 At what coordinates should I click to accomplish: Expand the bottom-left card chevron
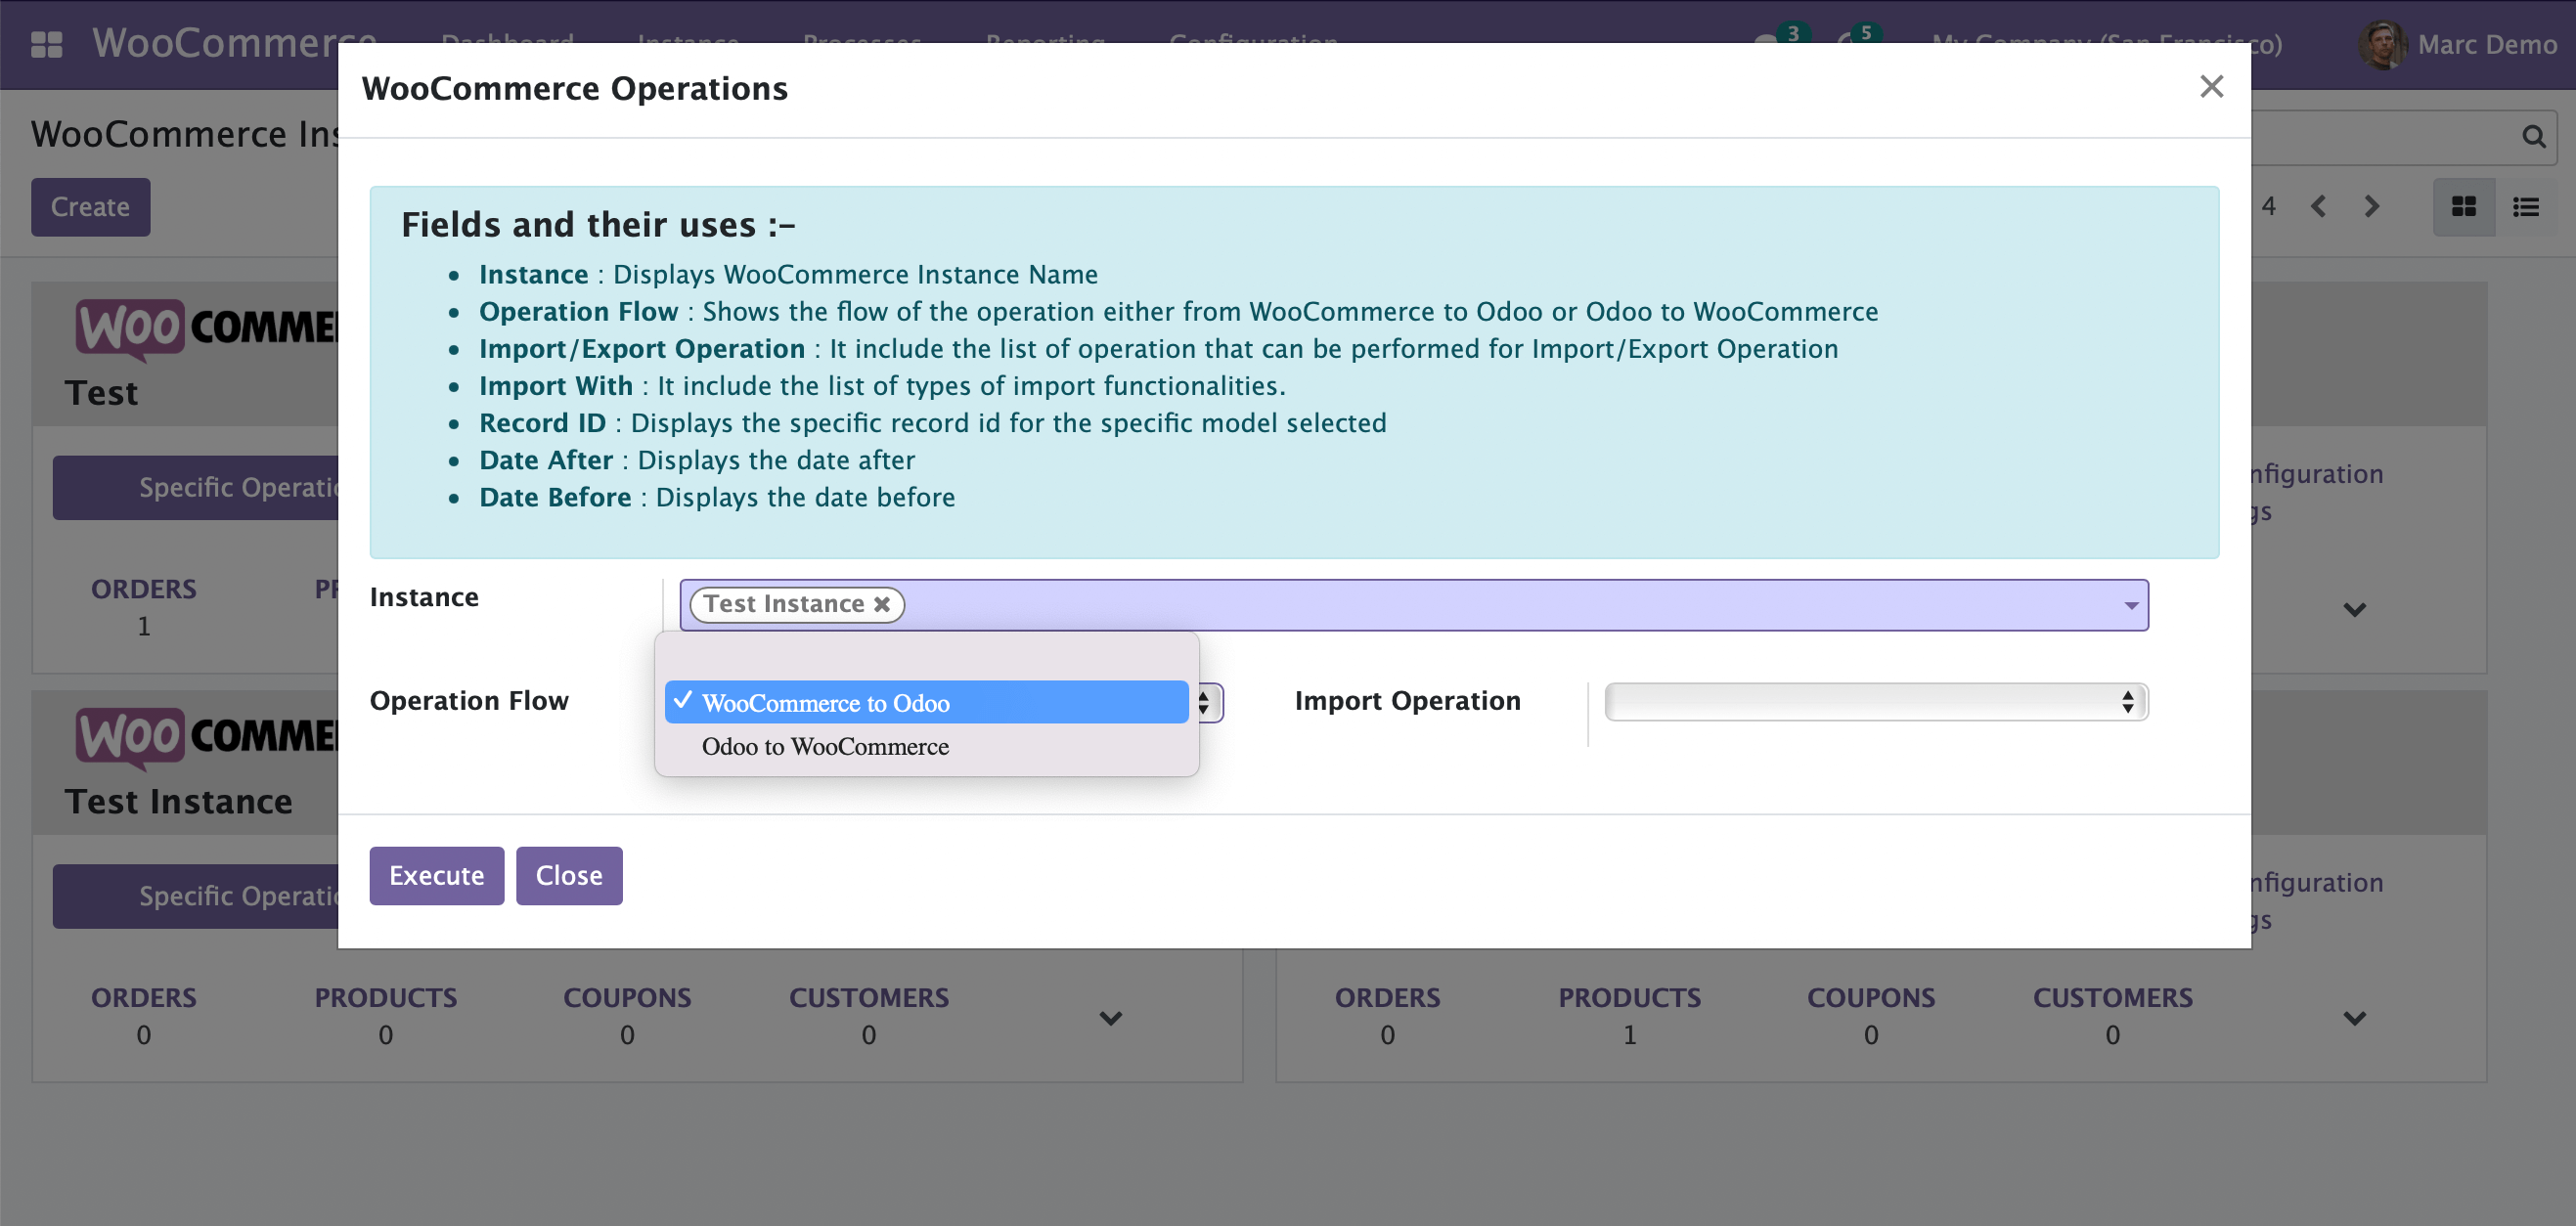tap(1110, 1018)
